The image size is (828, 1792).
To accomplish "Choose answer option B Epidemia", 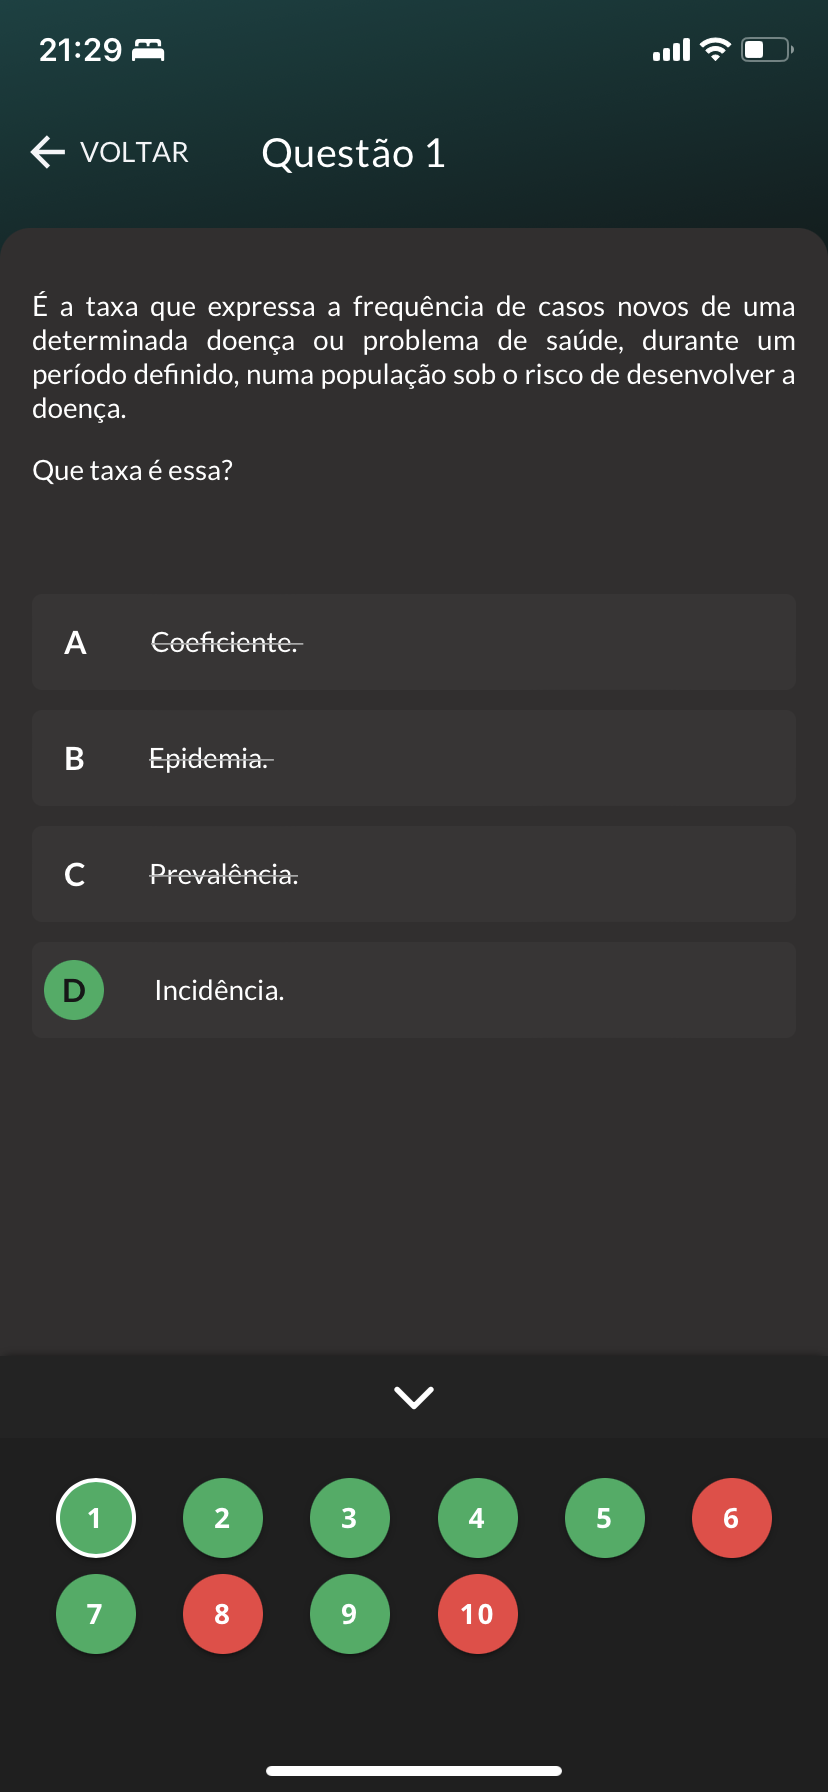I will 414,758.
